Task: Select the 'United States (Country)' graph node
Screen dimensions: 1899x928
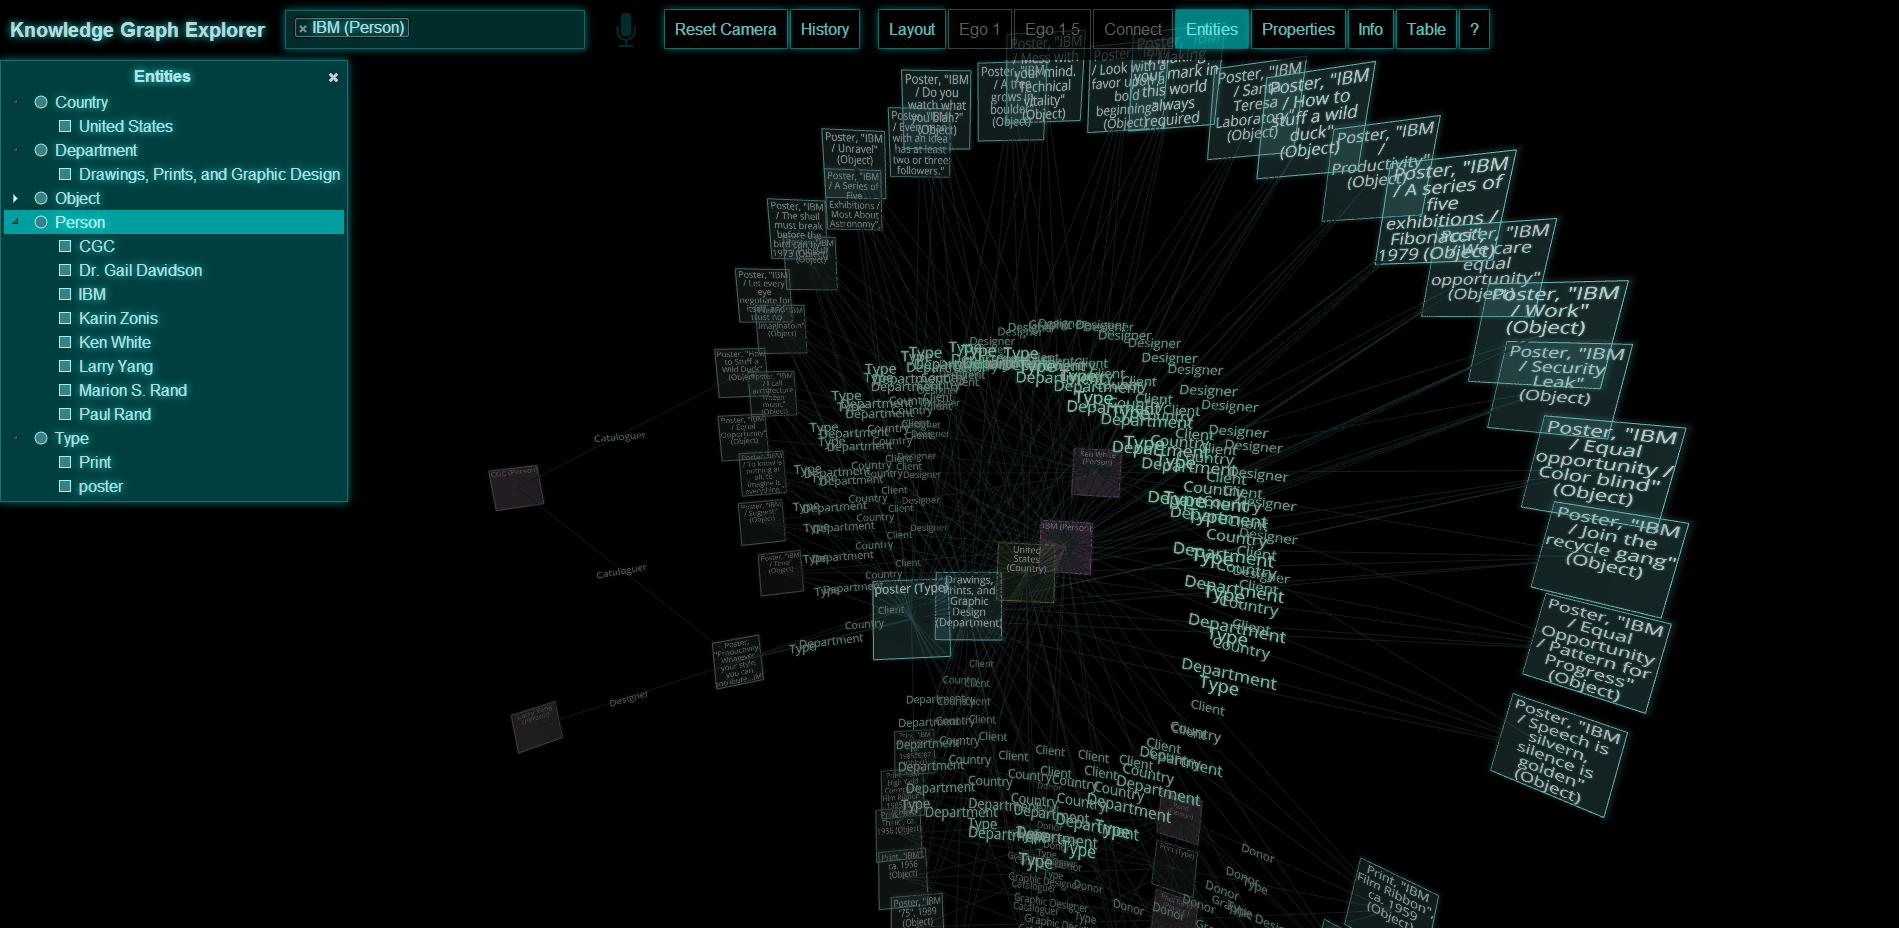Action: click(x=1027, y=571)
